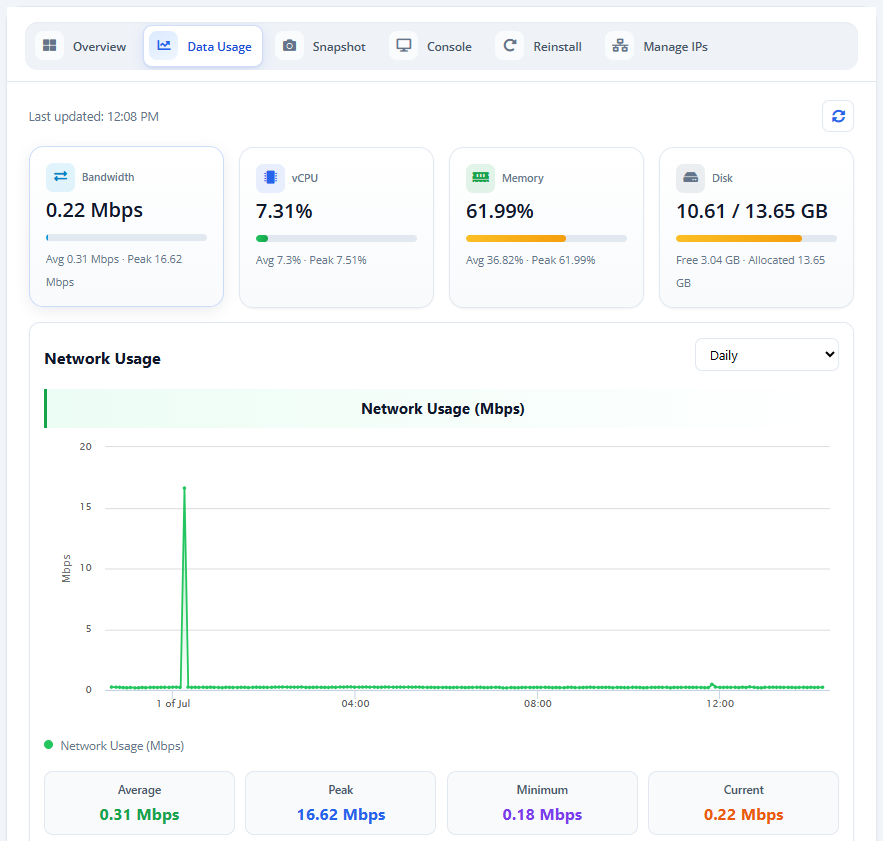The width and height of the screenshot is (883, 841).
Task: Click the '08:00' x-axis label
Action: pyautogui.click(x=538, y=704)
